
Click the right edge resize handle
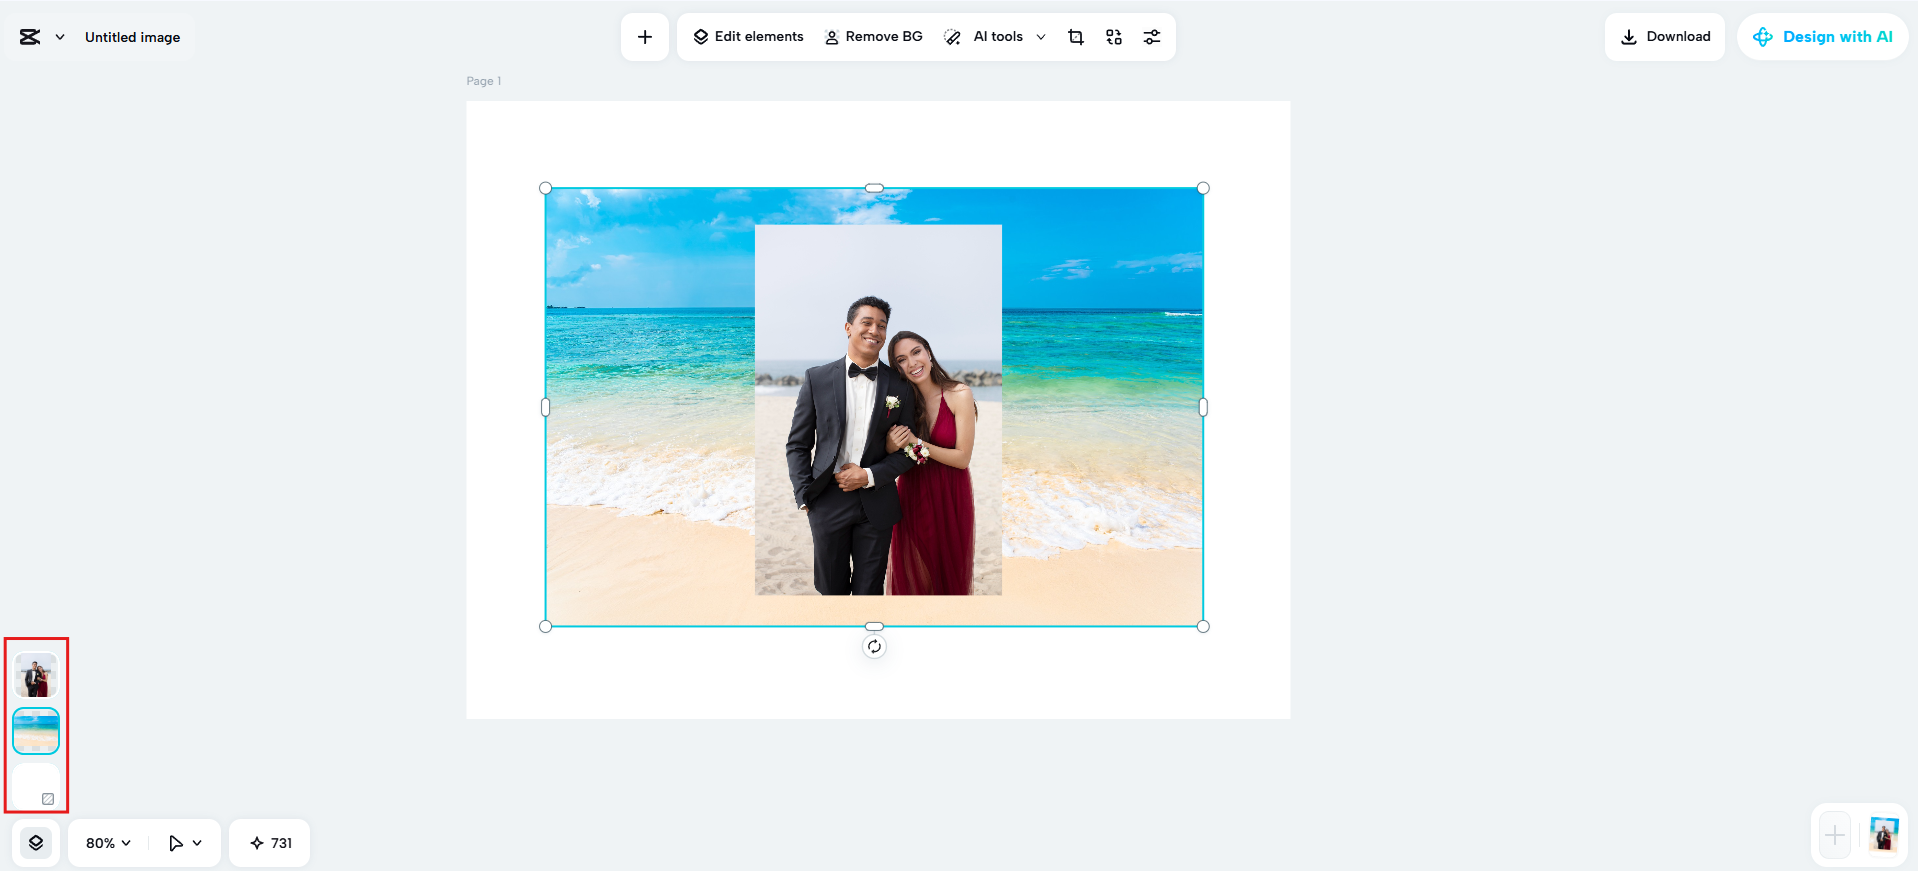[1203, 407]
